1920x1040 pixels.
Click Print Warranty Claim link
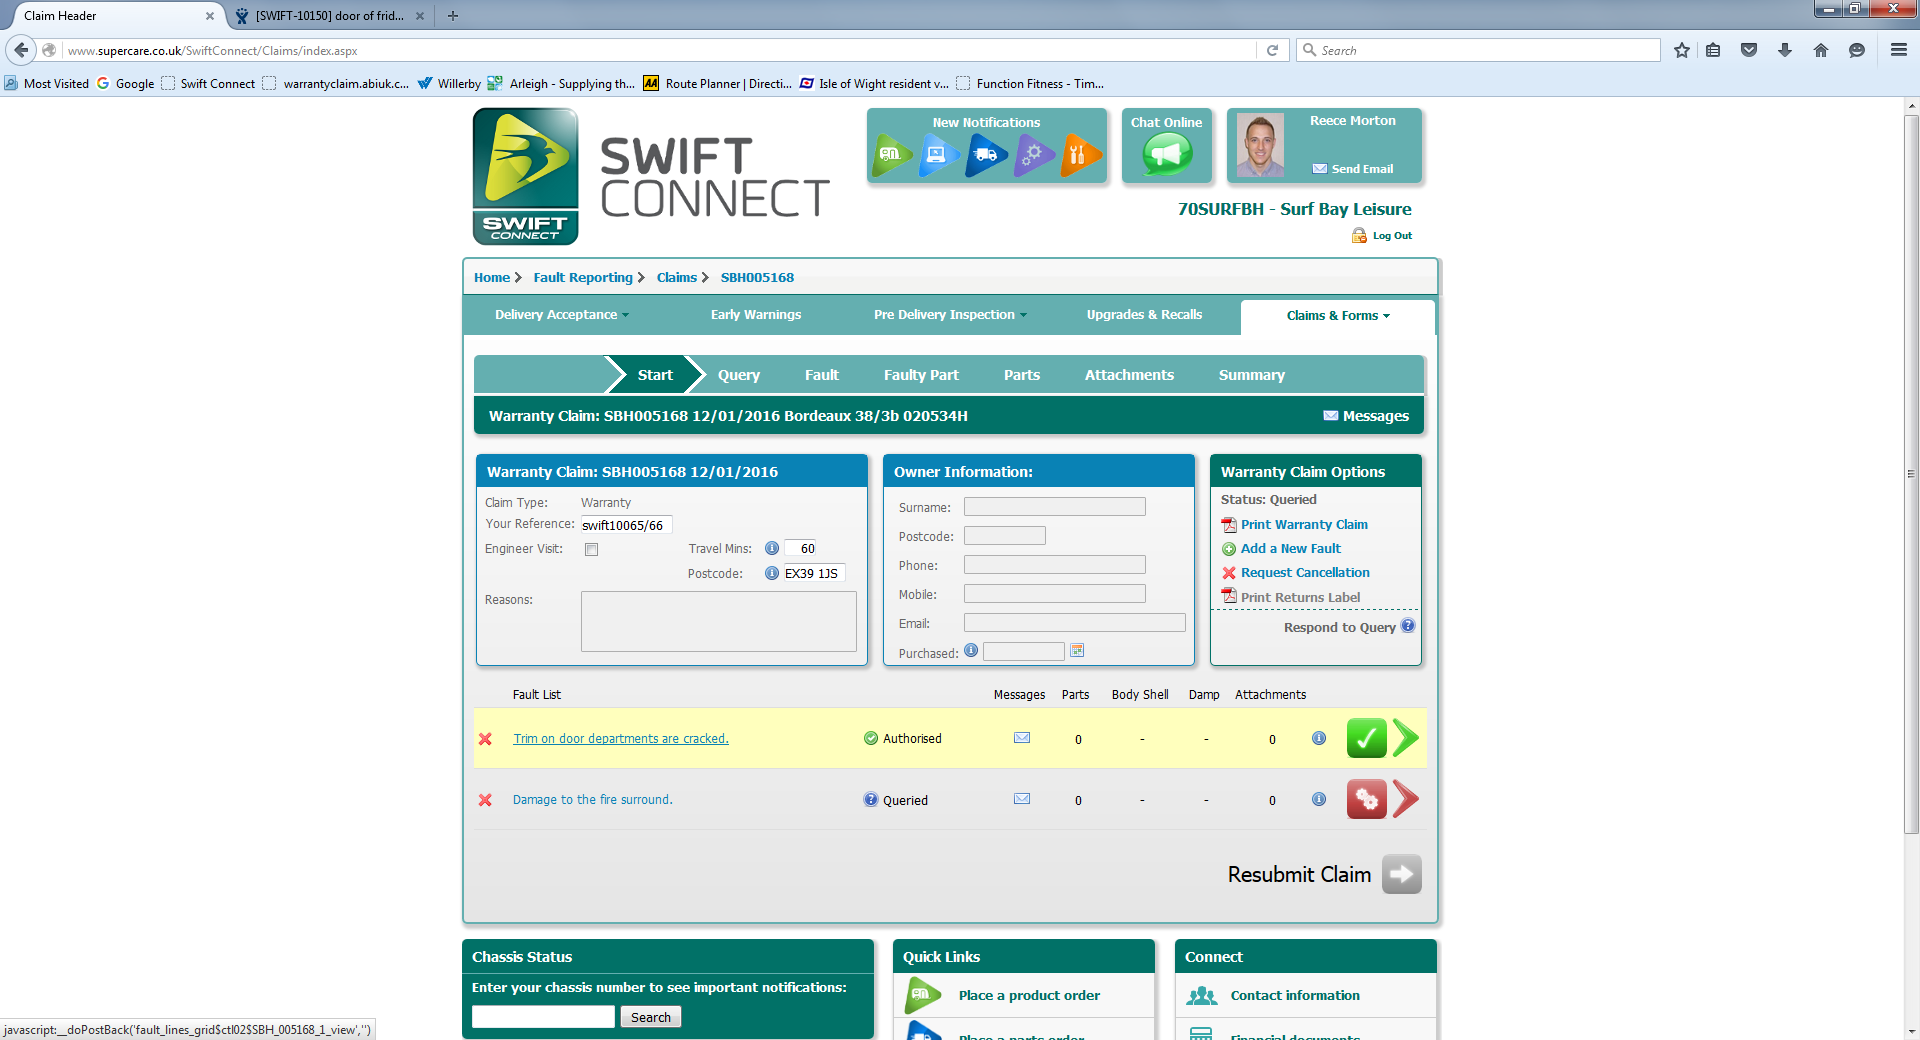[x=1304, y=524]
